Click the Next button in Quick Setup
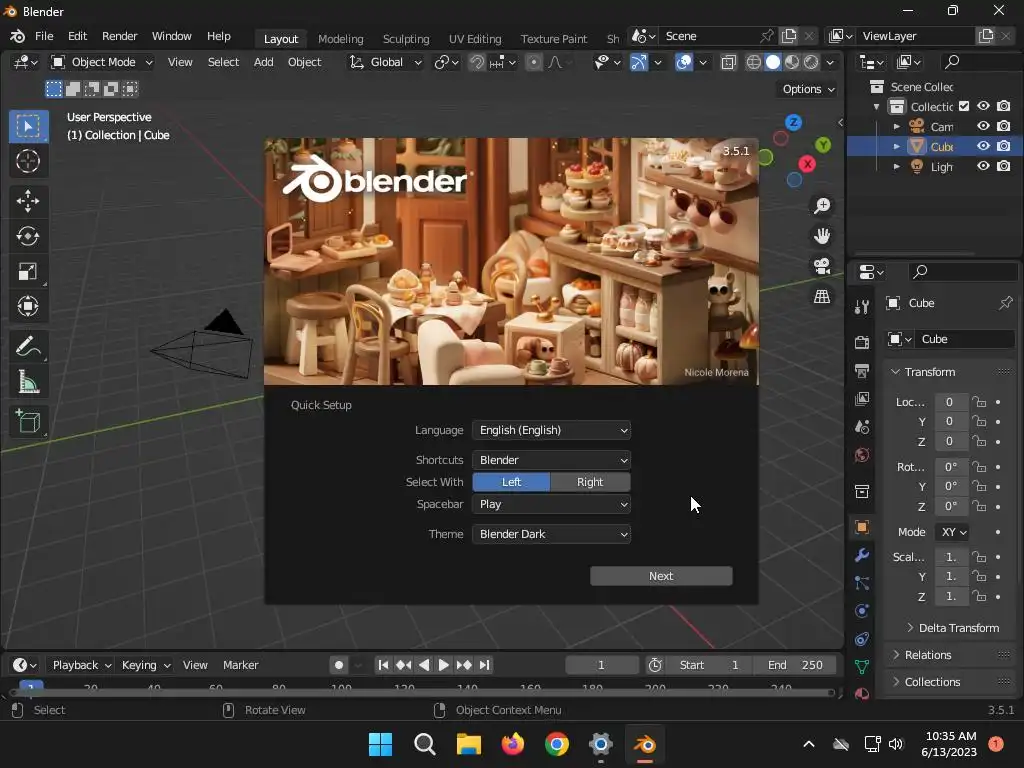1024x768 pixels. (x=661, y=576)
